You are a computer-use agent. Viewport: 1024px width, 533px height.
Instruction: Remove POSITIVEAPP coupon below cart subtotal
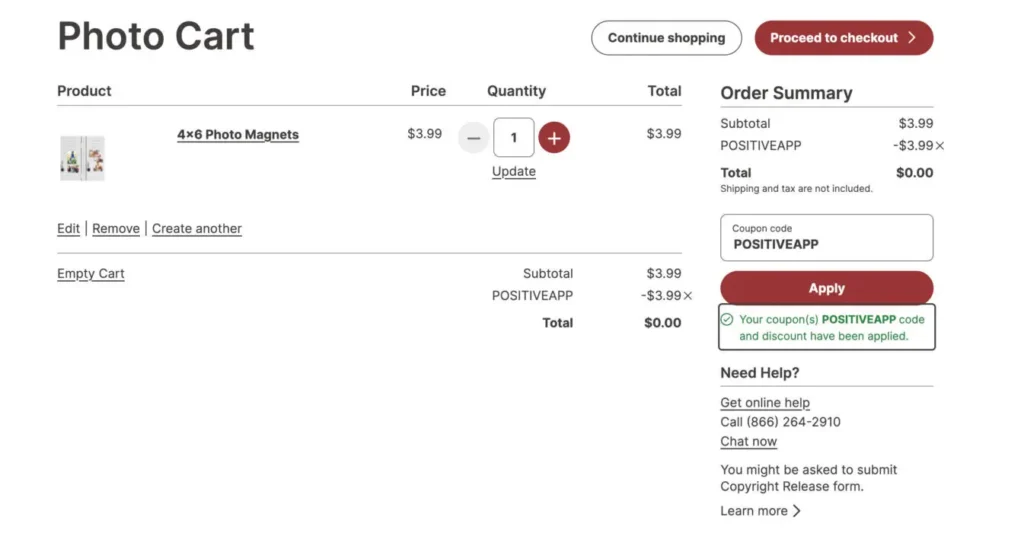click(x=688, y=296)
